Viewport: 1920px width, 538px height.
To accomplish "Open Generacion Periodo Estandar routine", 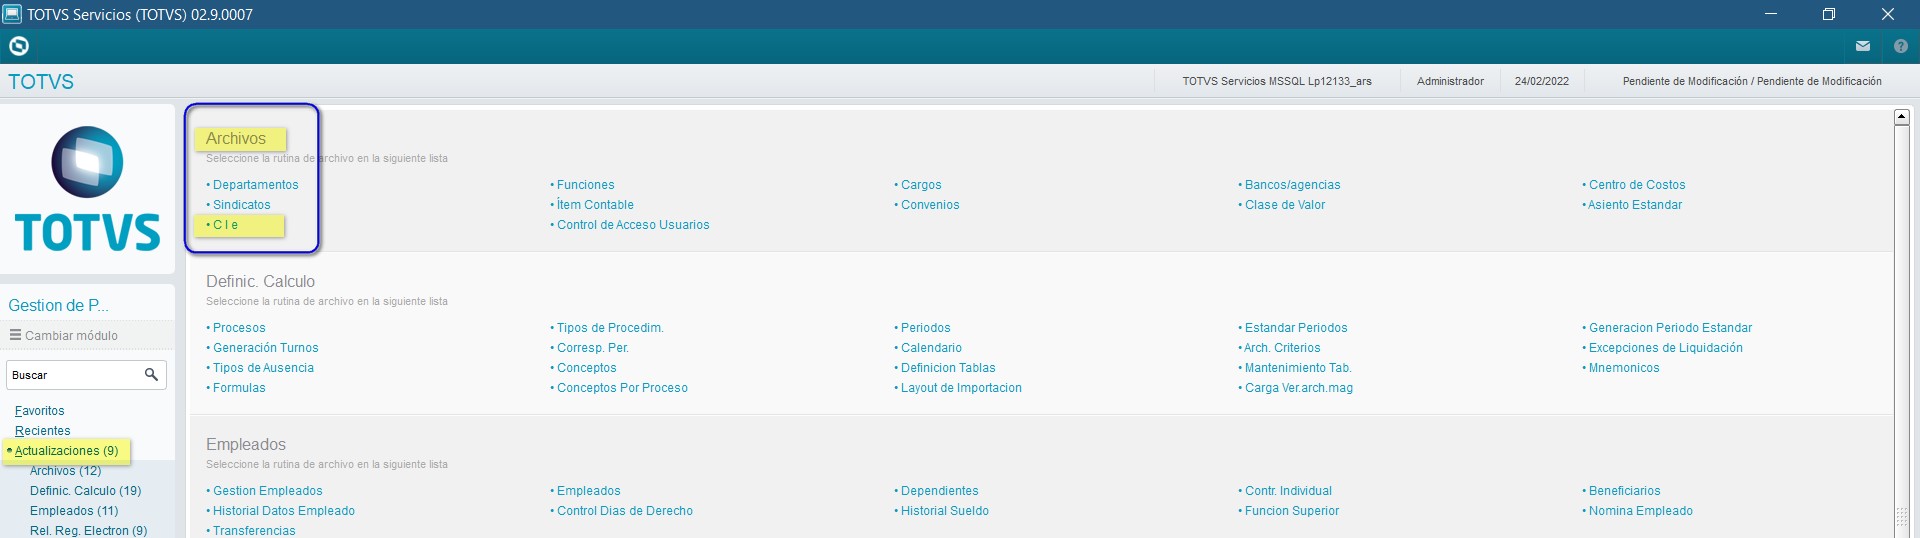I will click(x=1670, y=328).
